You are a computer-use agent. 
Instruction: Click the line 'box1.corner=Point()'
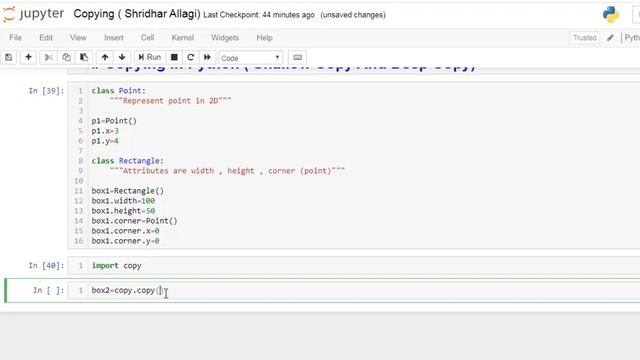[134, 221]
